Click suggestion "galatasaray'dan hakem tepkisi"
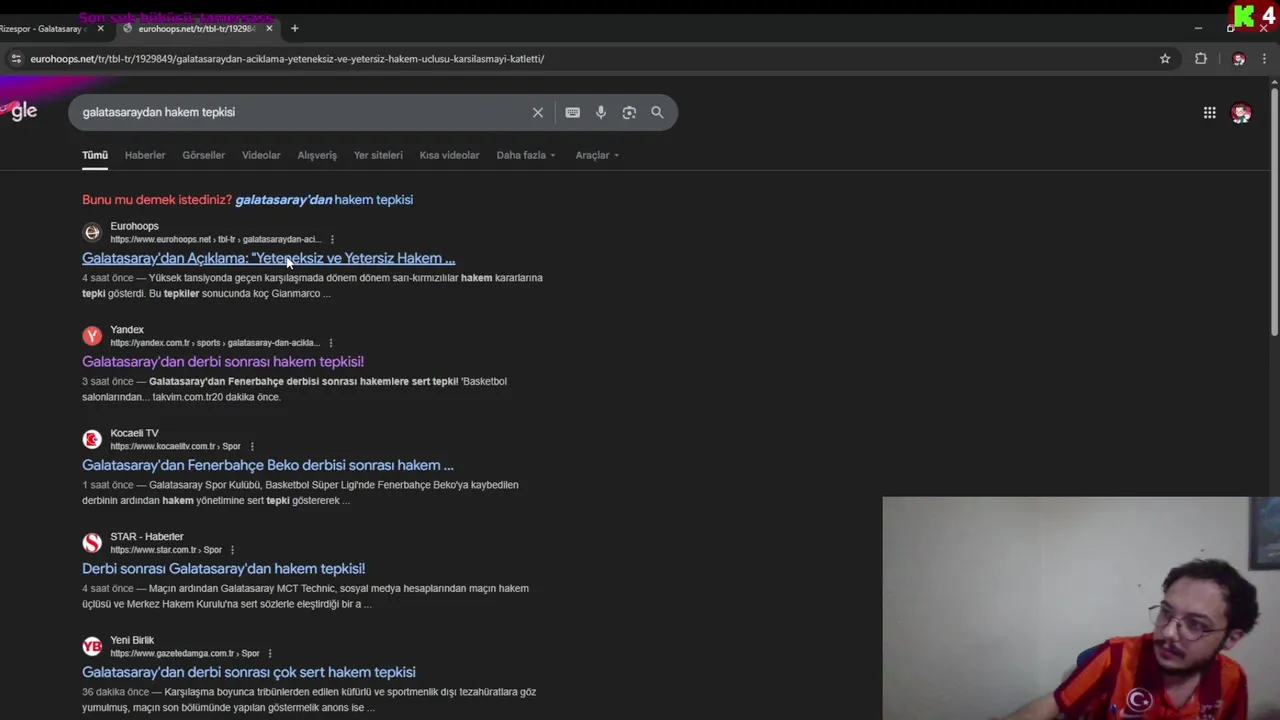The height and width of the screenshot is (720, 1280). pos(324,200)
